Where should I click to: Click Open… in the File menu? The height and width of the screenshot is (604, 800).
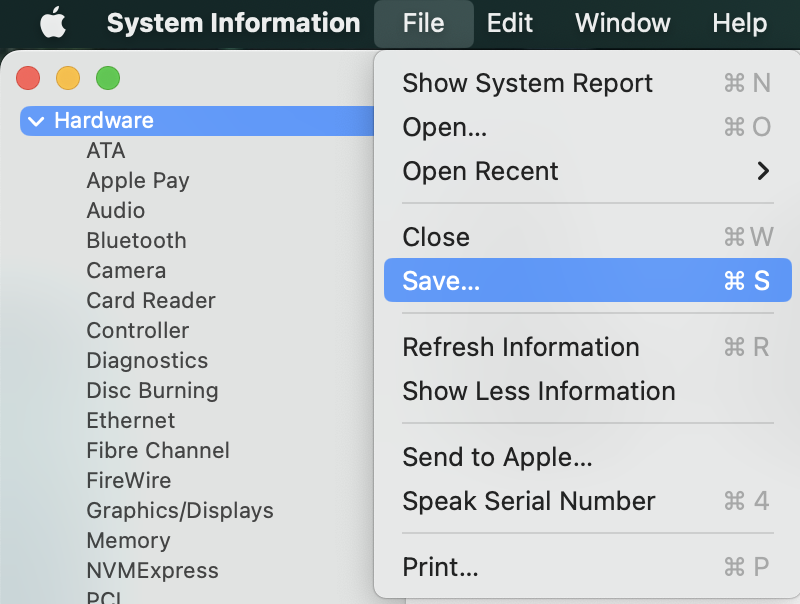point(444,127)
